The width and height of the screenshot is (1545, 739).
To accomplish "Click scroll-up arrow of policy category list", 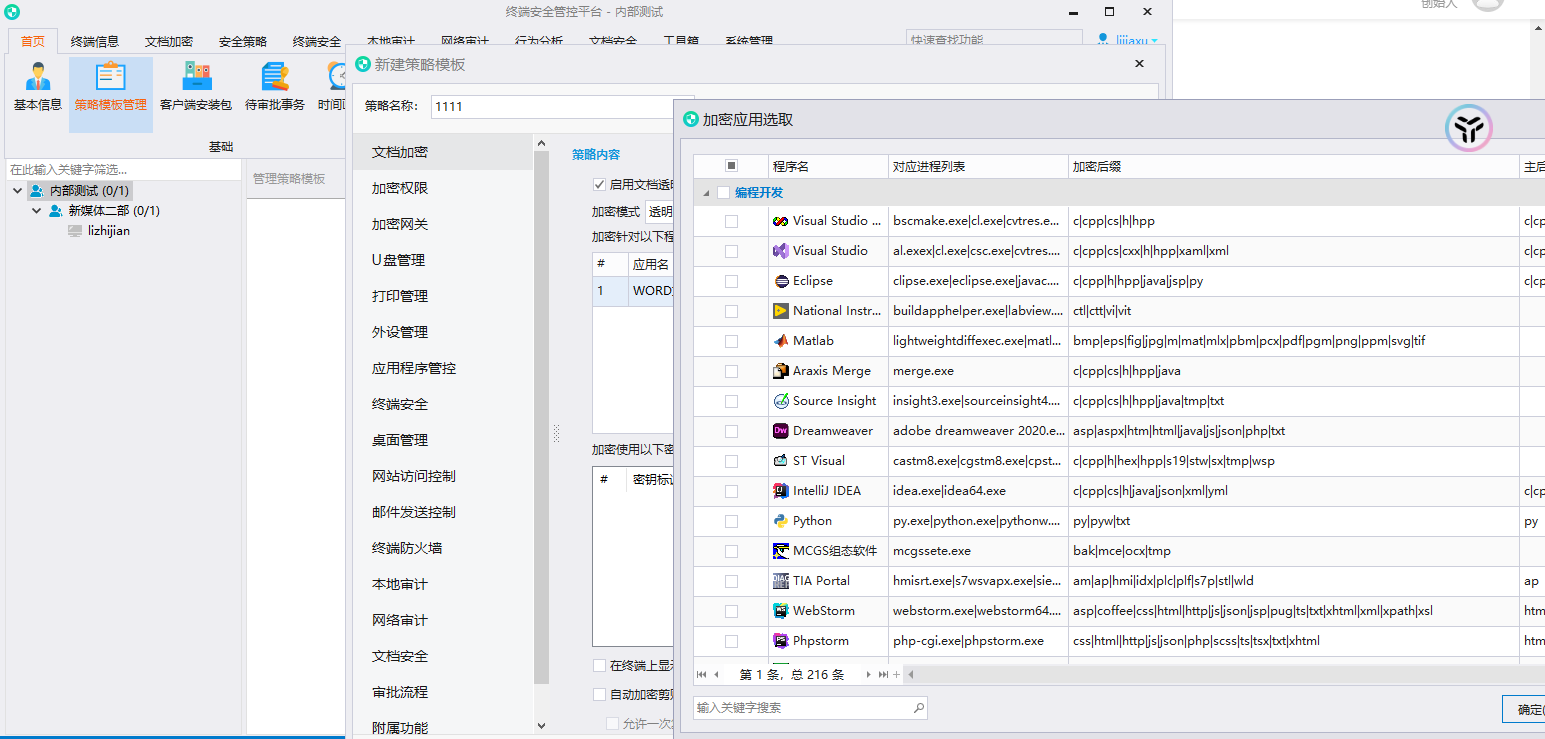I will click(x=542, y=143).
